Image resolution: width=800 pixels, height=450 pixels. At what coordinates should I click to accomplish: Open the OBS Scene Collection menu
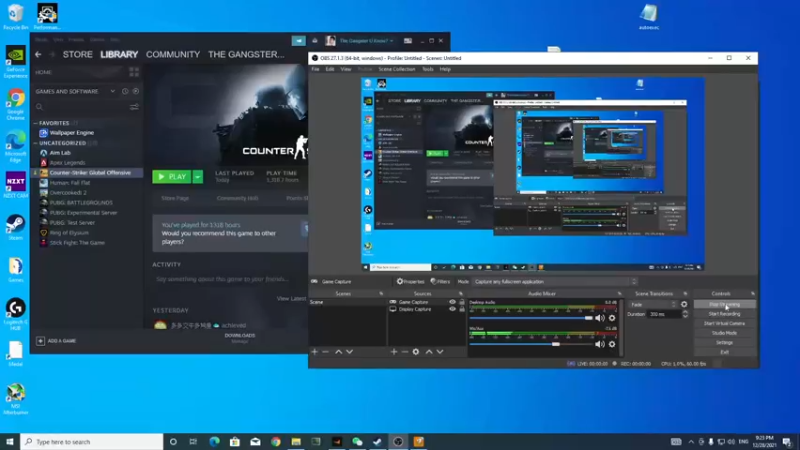click(397, 69)
